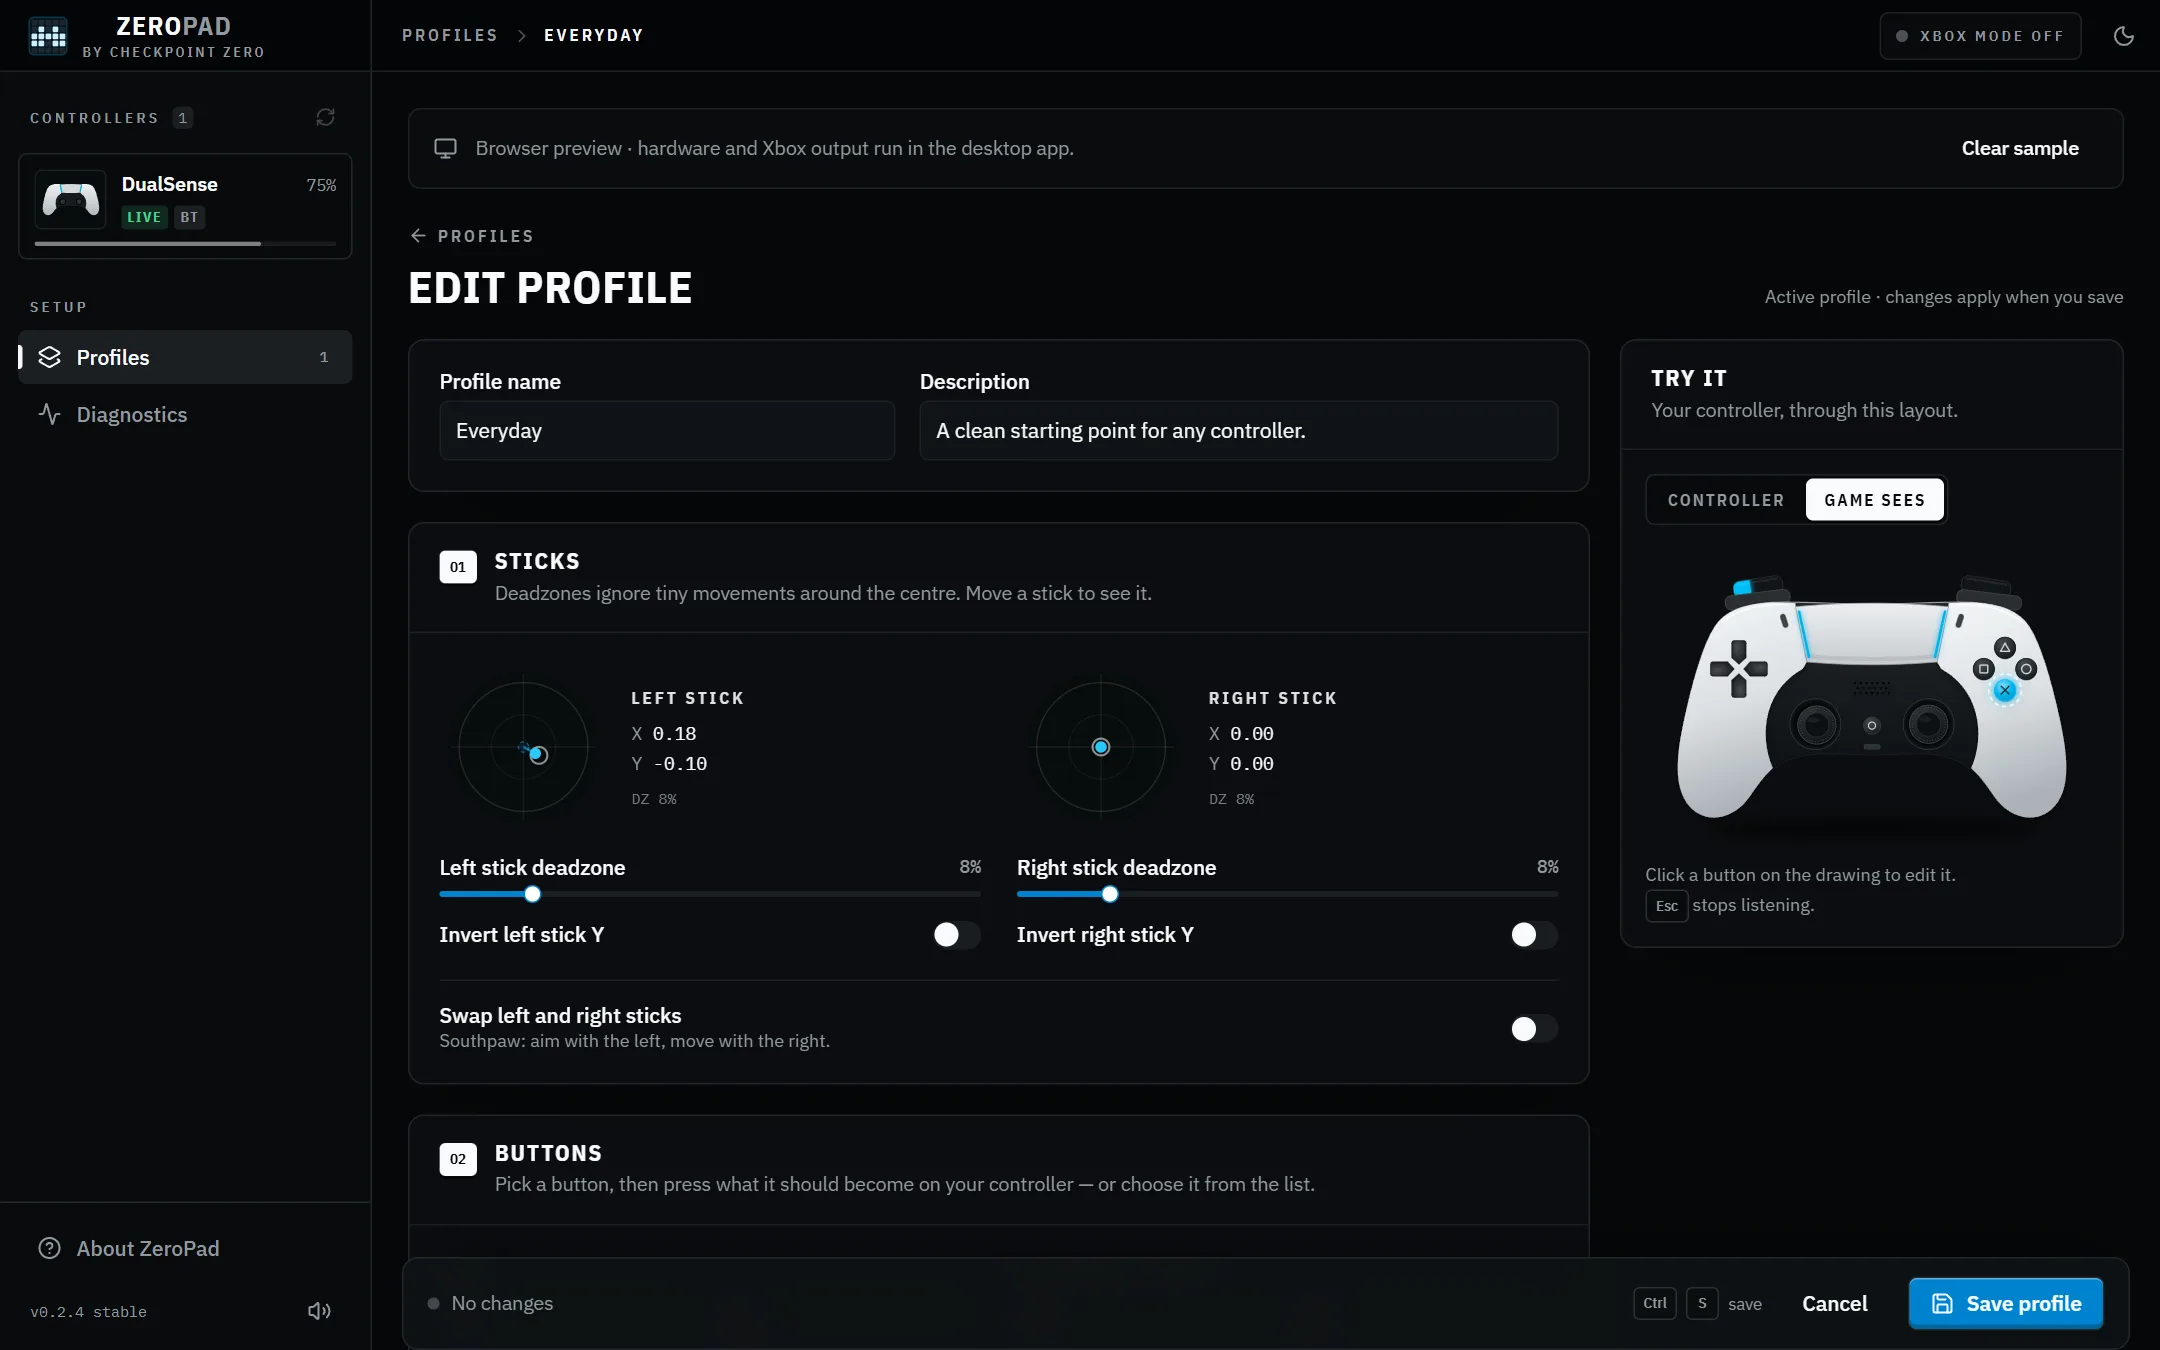Open Diagnostics in the sidebar

pos(185,414)
